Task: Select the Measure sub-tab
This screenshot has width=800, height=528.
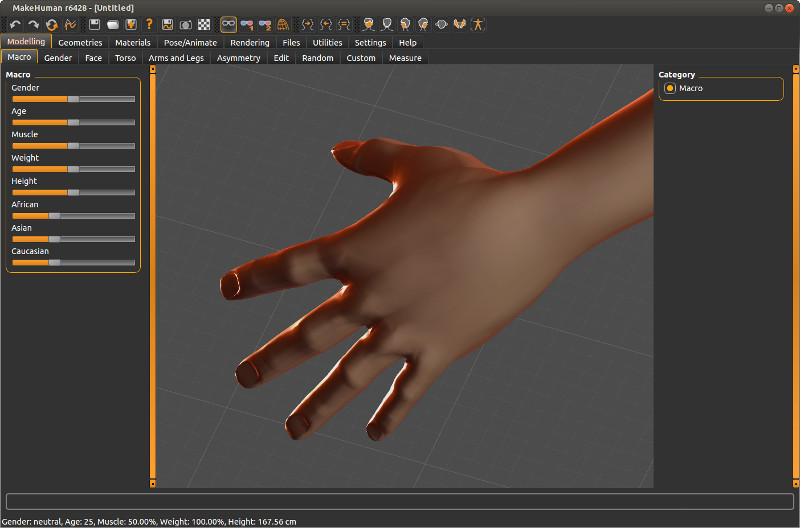Action: pos(405,58)
